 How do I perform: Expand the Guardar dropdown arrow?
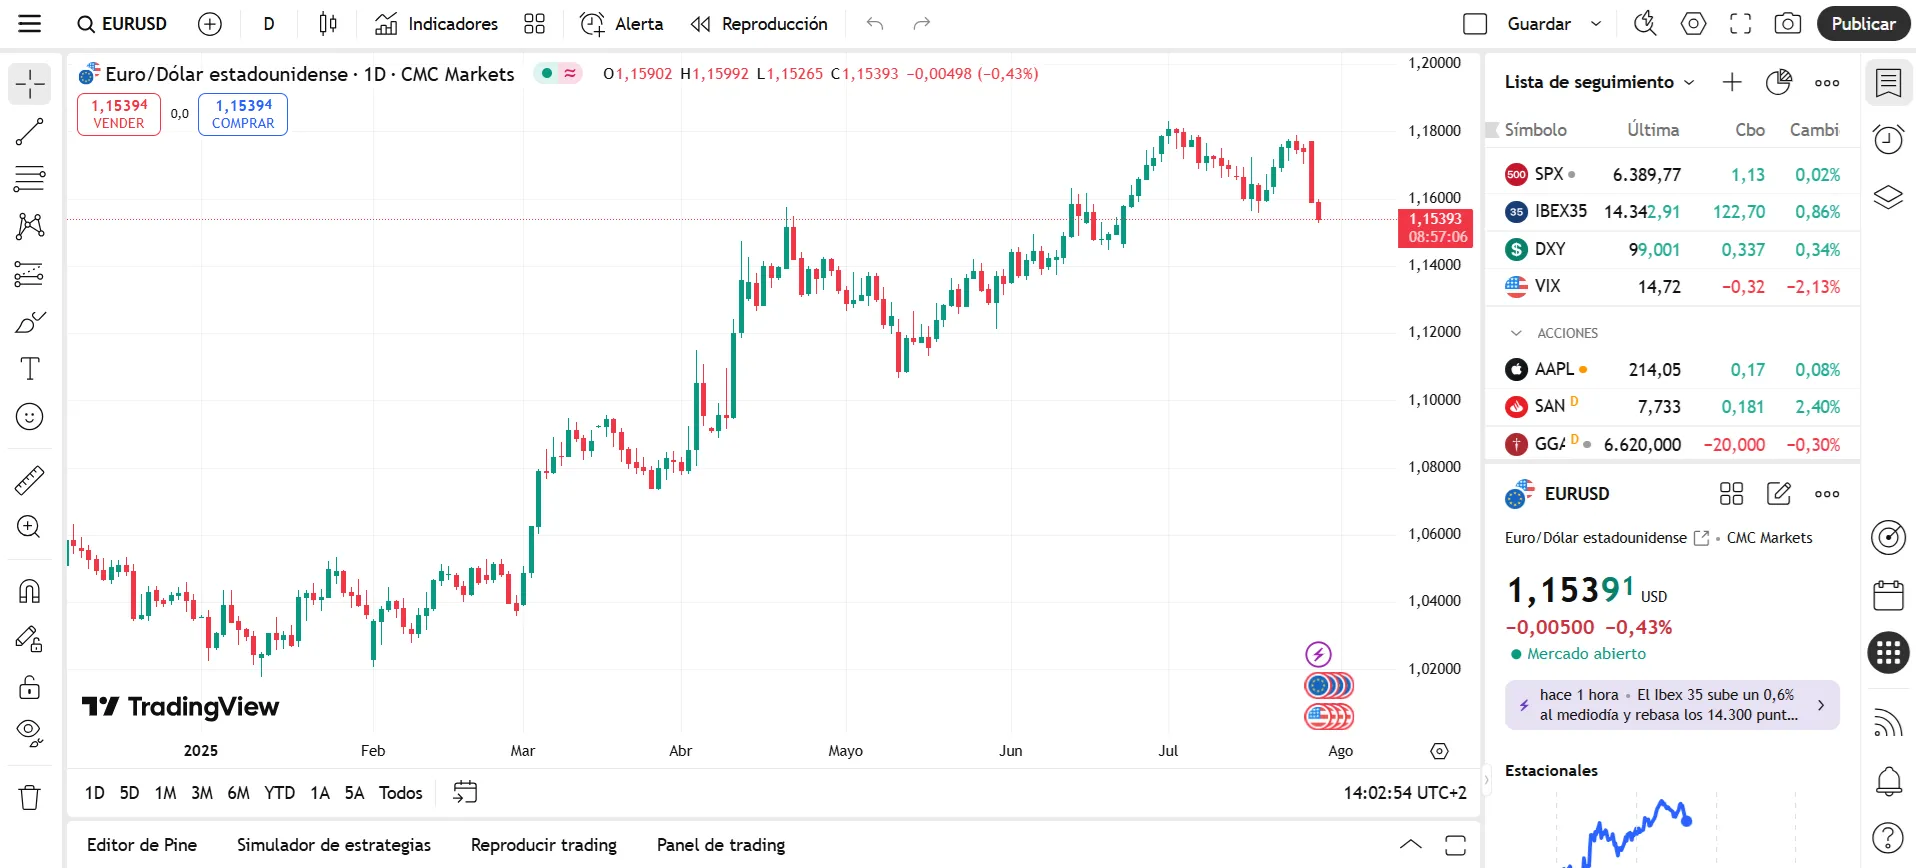[x=1596, y=24]
